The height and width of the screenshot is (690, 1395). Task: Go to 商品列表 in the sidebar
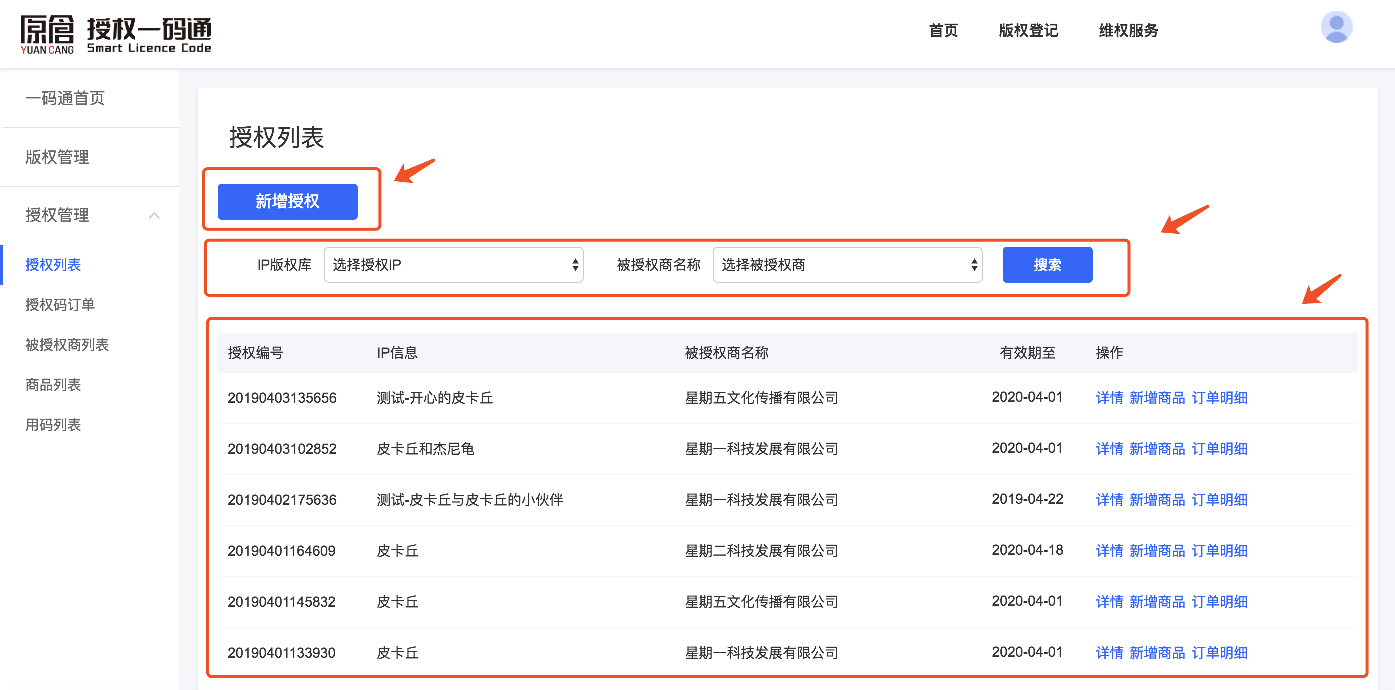(53, 385)
